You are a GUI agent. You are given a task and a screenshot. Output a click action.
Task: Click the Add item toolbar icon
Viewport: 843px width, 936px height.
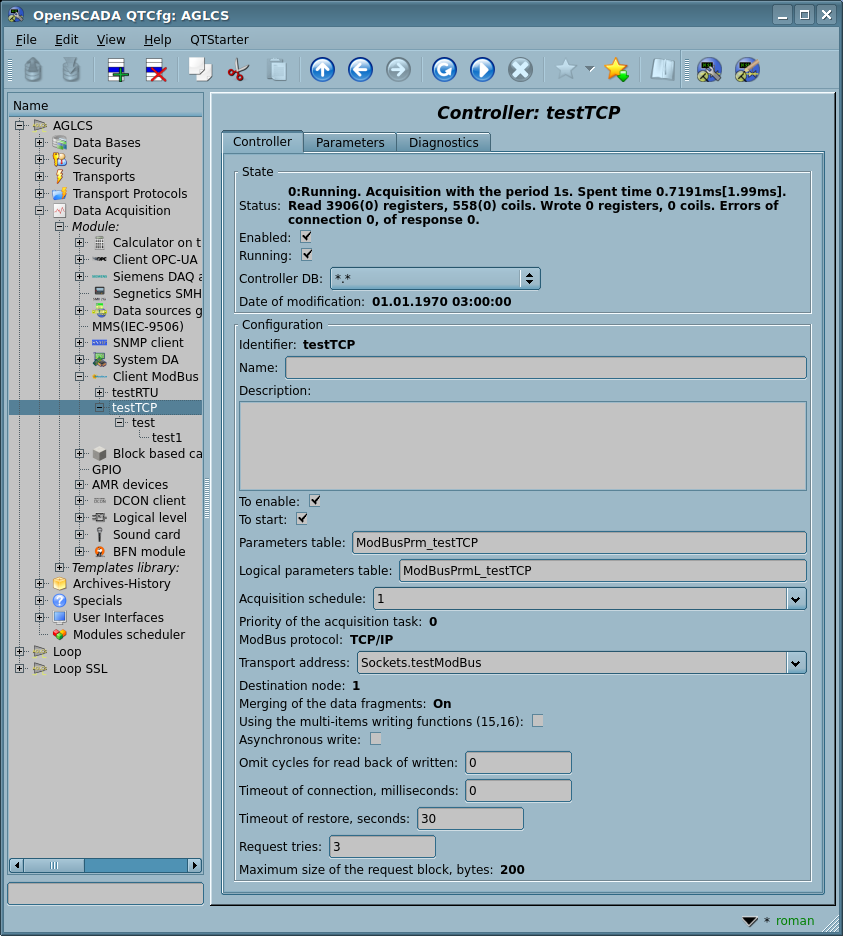[x=118, y=70]
